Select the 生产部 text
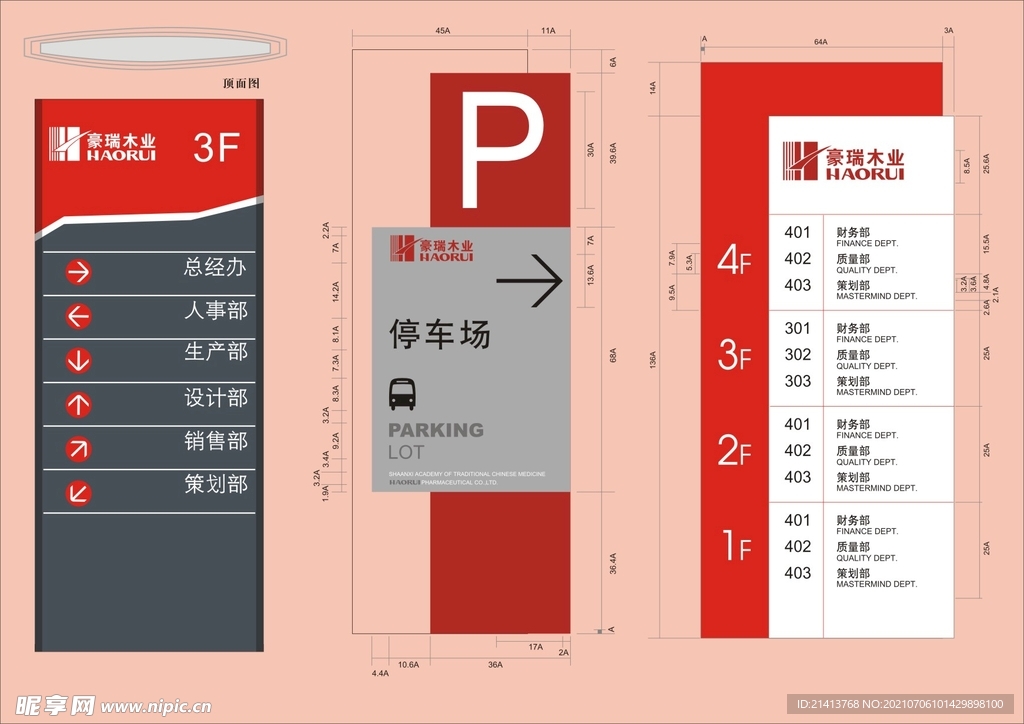 coord(216,352)
